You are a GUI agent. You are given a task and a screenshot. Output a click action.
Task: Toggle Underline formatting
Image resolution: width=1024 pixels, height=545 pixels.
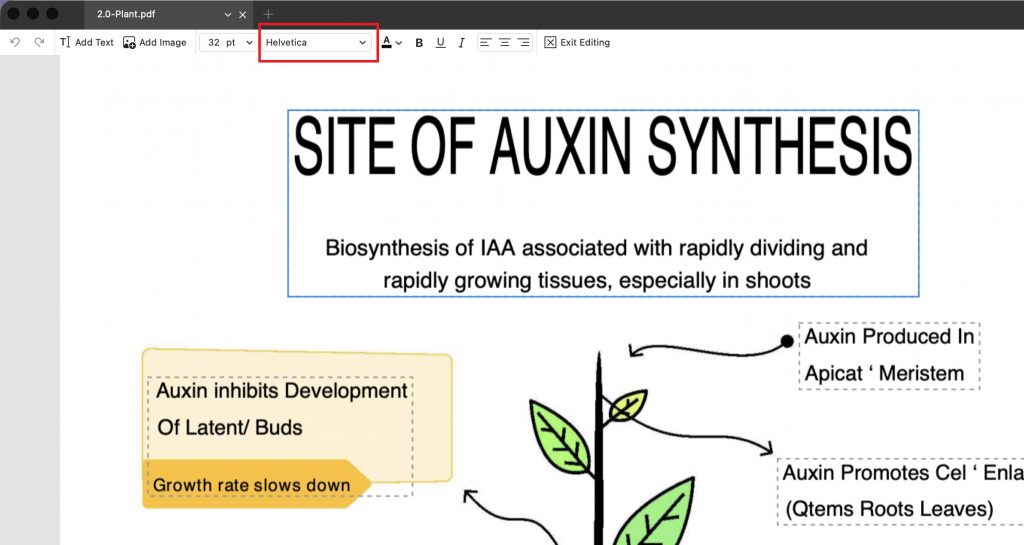(x=440, y=42)
